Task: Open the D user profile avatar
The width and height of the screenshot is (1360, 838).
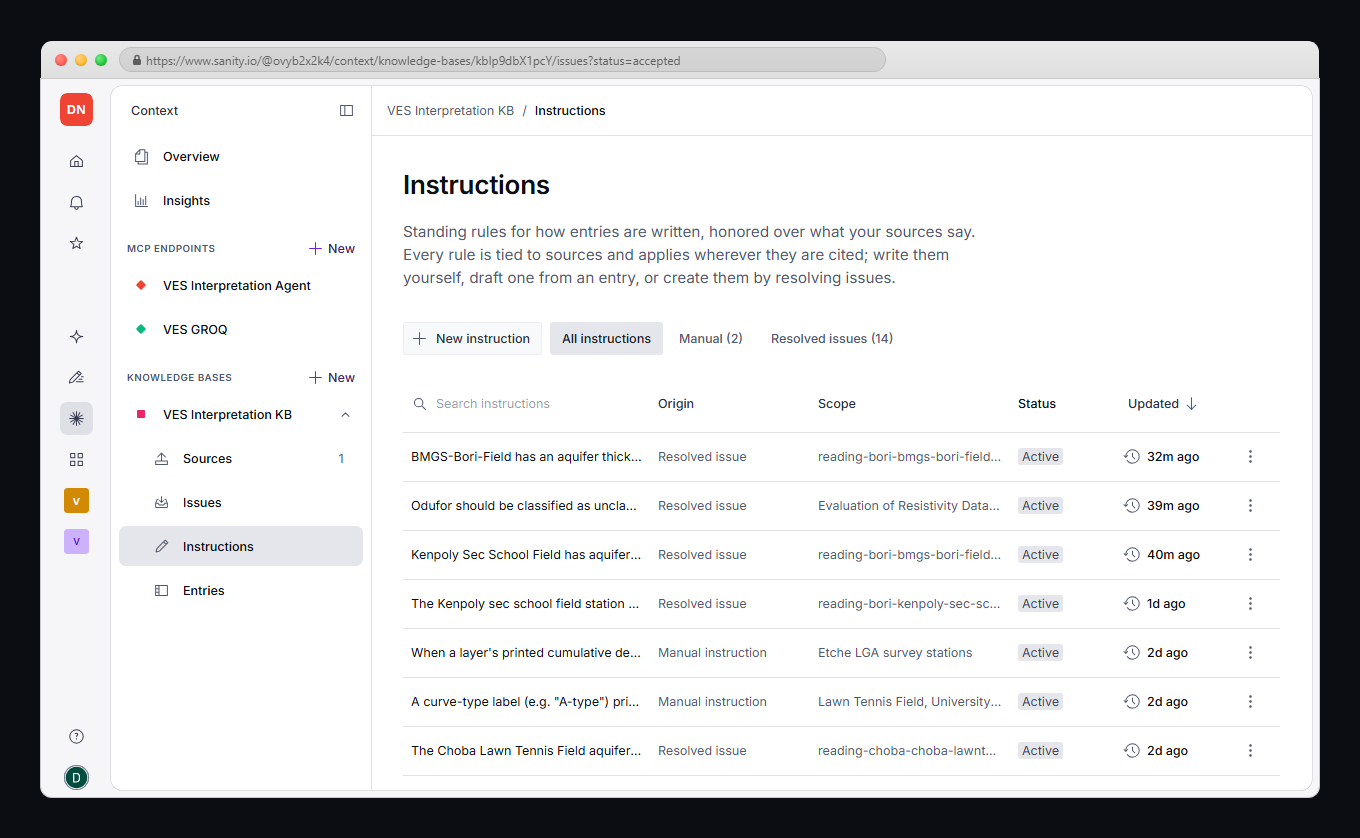Action: coord(76,777)
